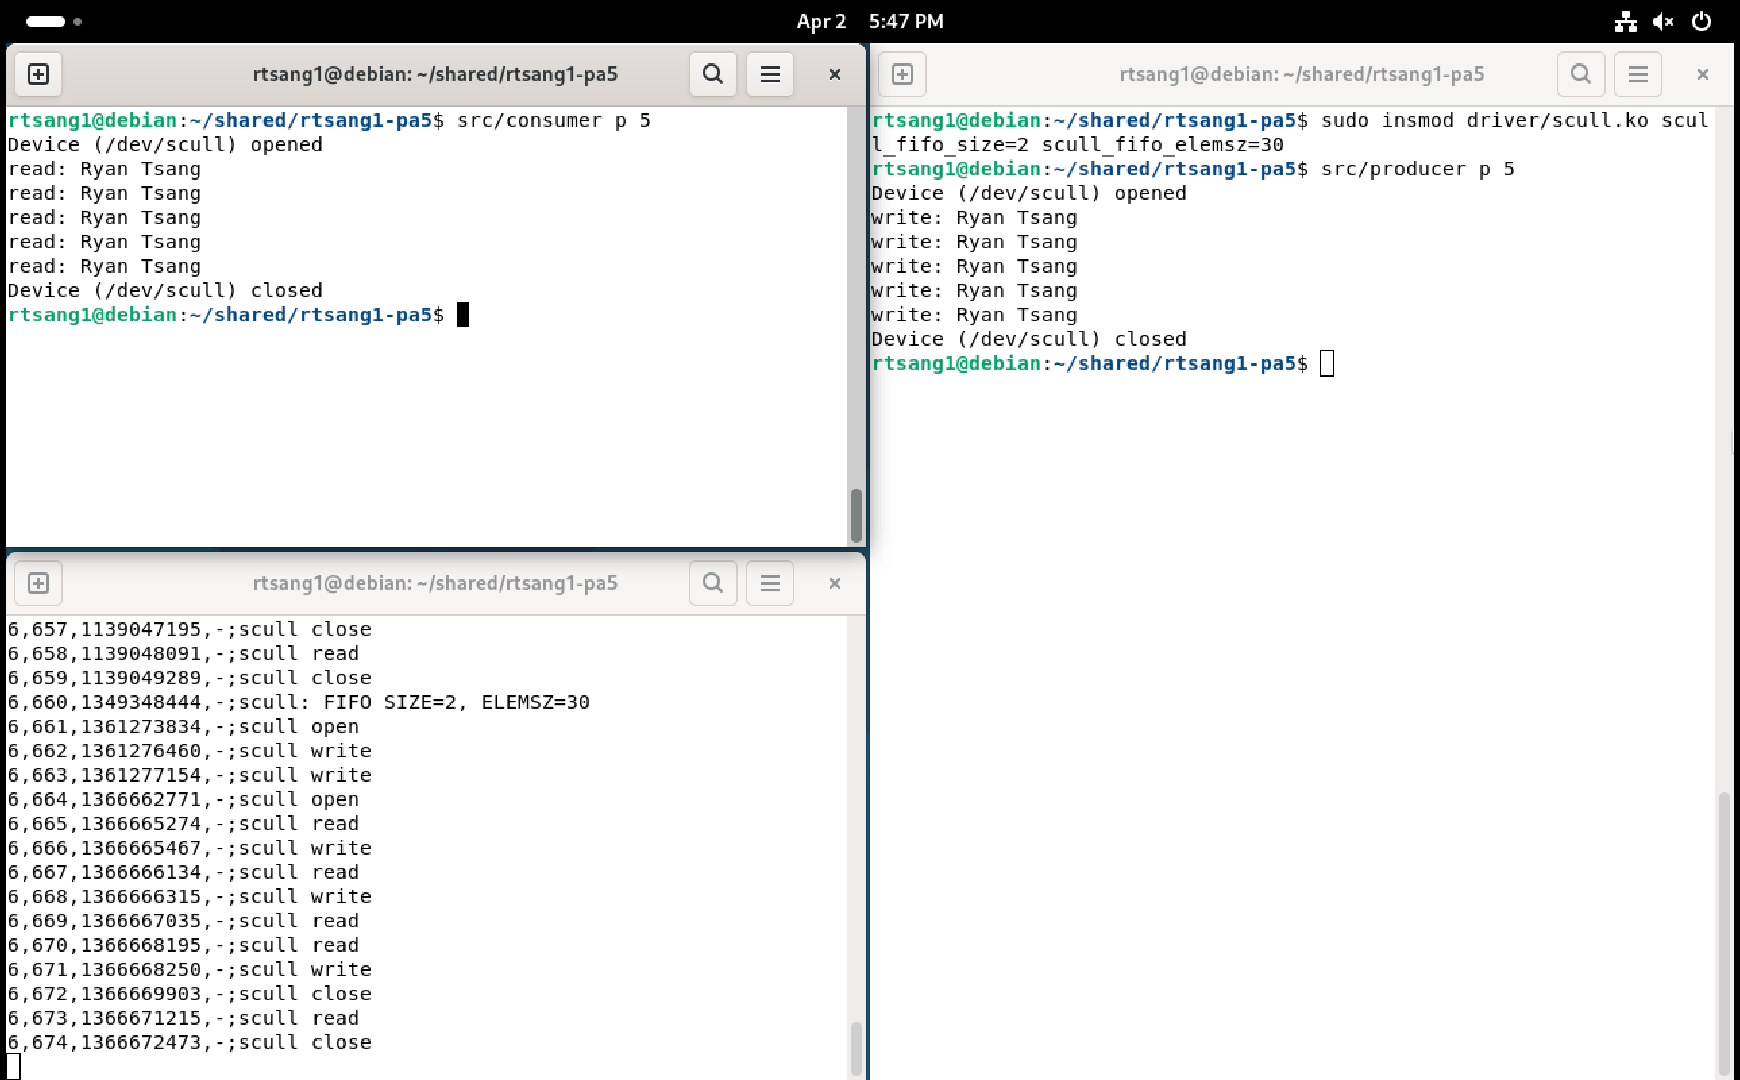Add new tab in producer terminal
1740x1080 pixels.
902,74
